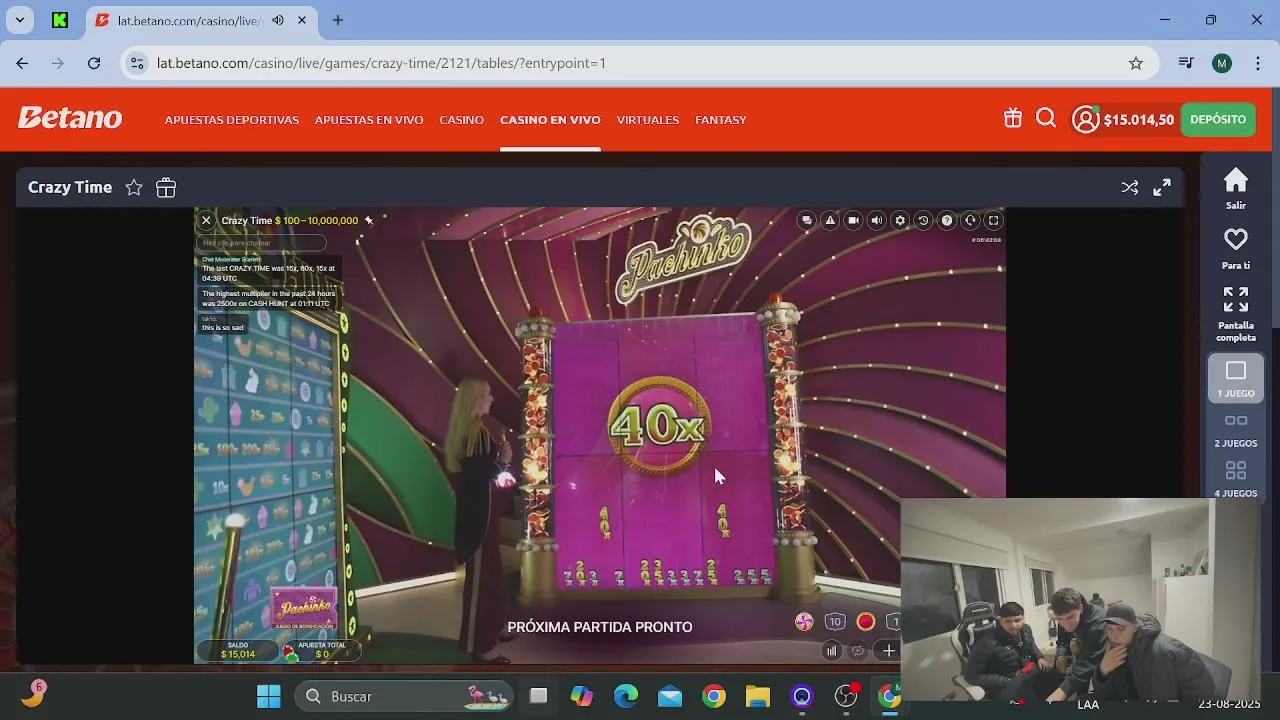The height and width of the screenshot is (720, 1280).
Task: Click browser back arrow
Action: [x=22, y=63]
